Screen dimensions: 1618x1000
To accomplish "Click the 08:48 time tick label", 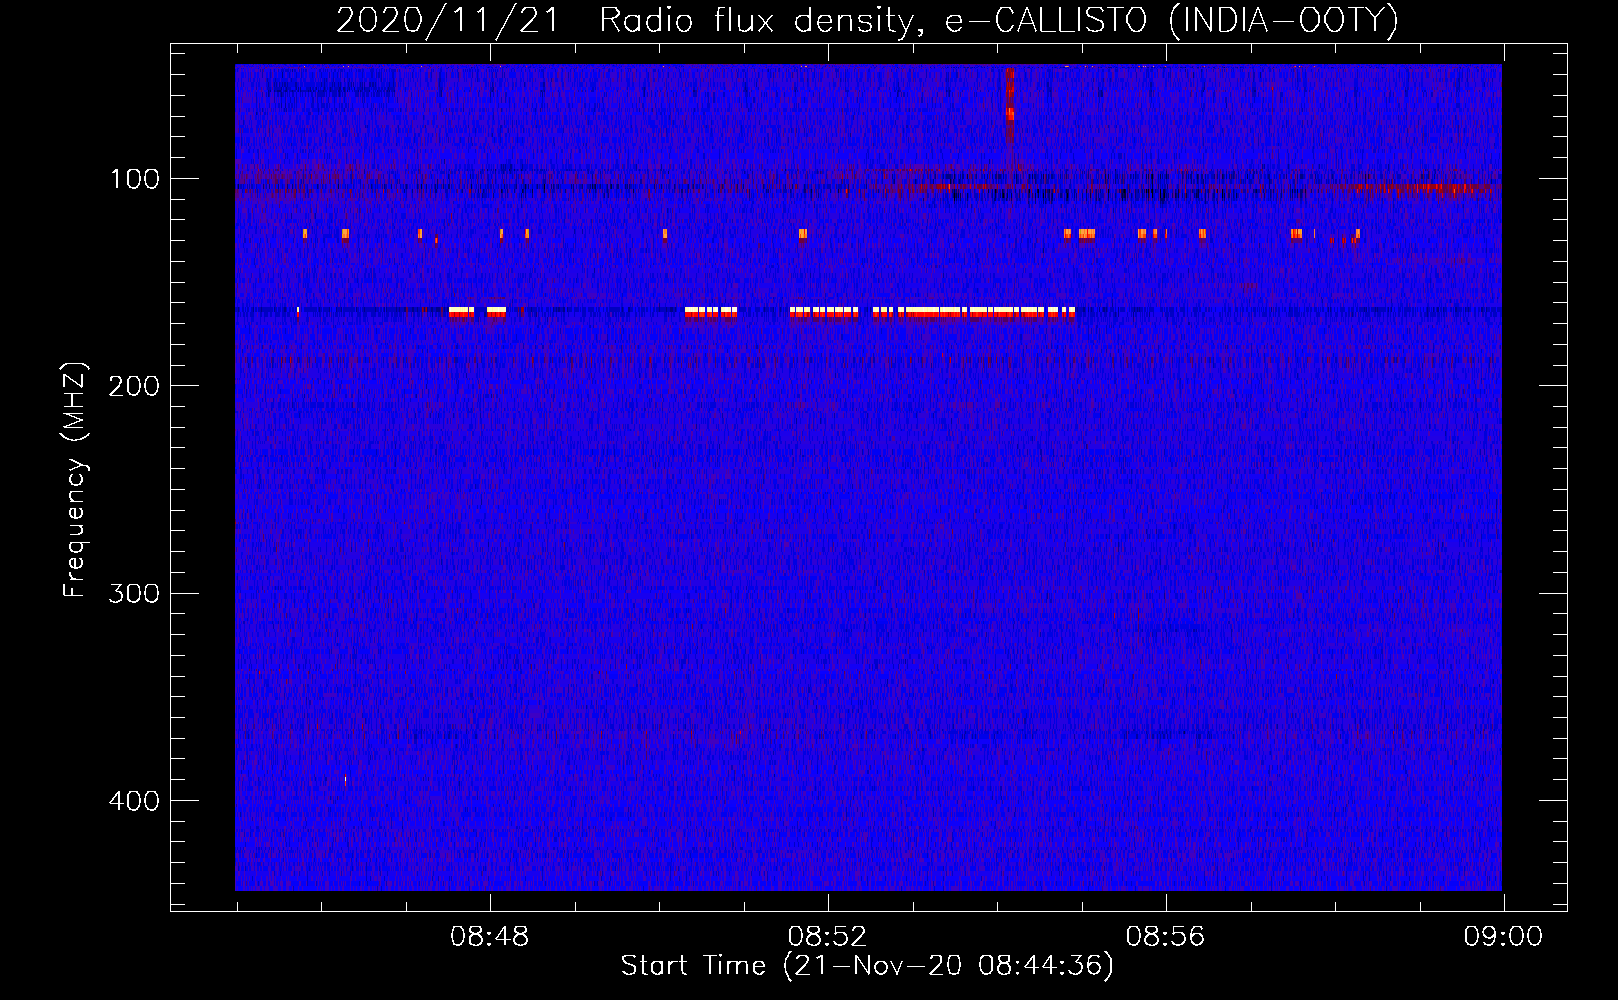I will [489, 937].
